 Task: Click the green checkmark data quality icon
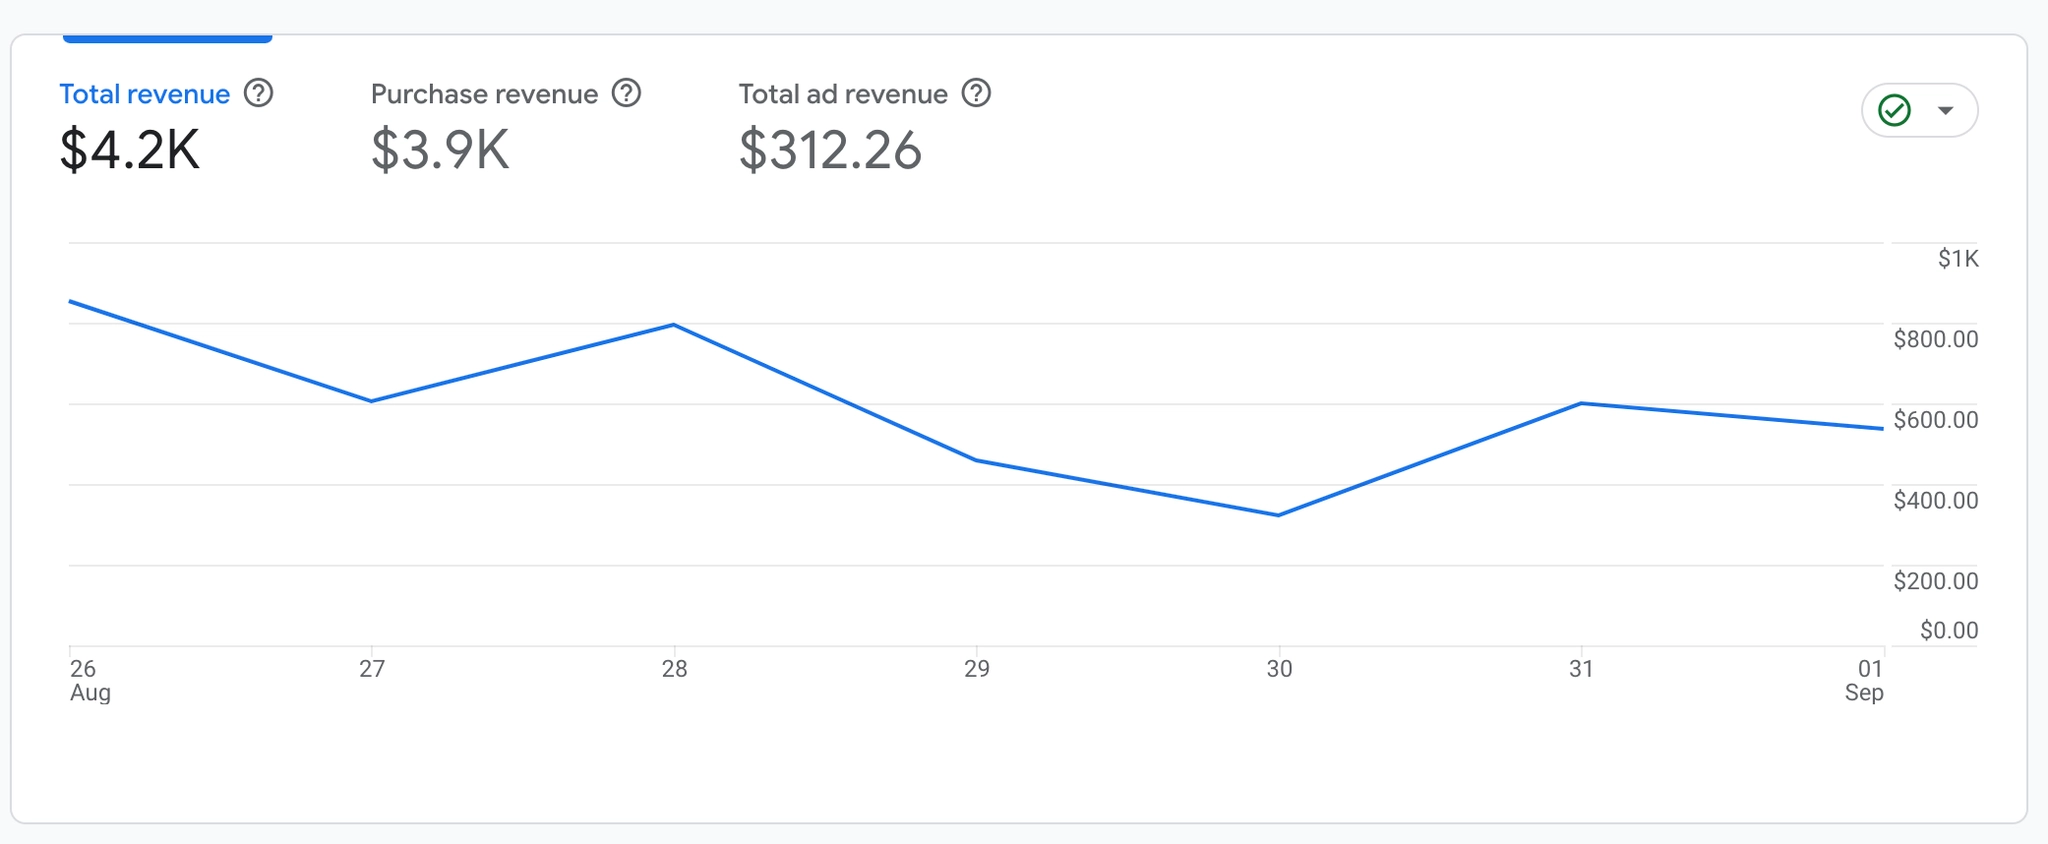pos(1894,110)
